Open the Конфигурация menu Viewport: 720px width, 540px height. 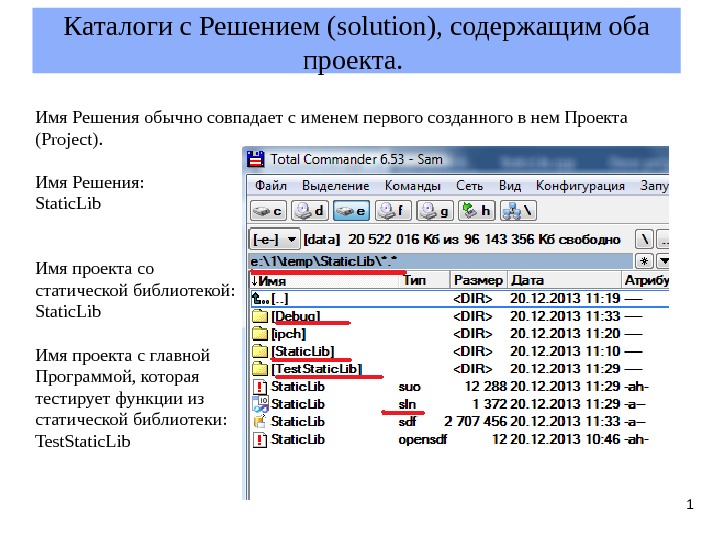coord(580,185)
